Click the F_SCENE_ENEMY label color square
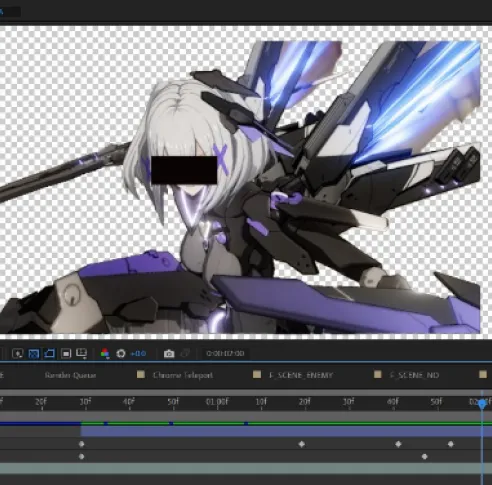The image size is (492, 485). 257,375
